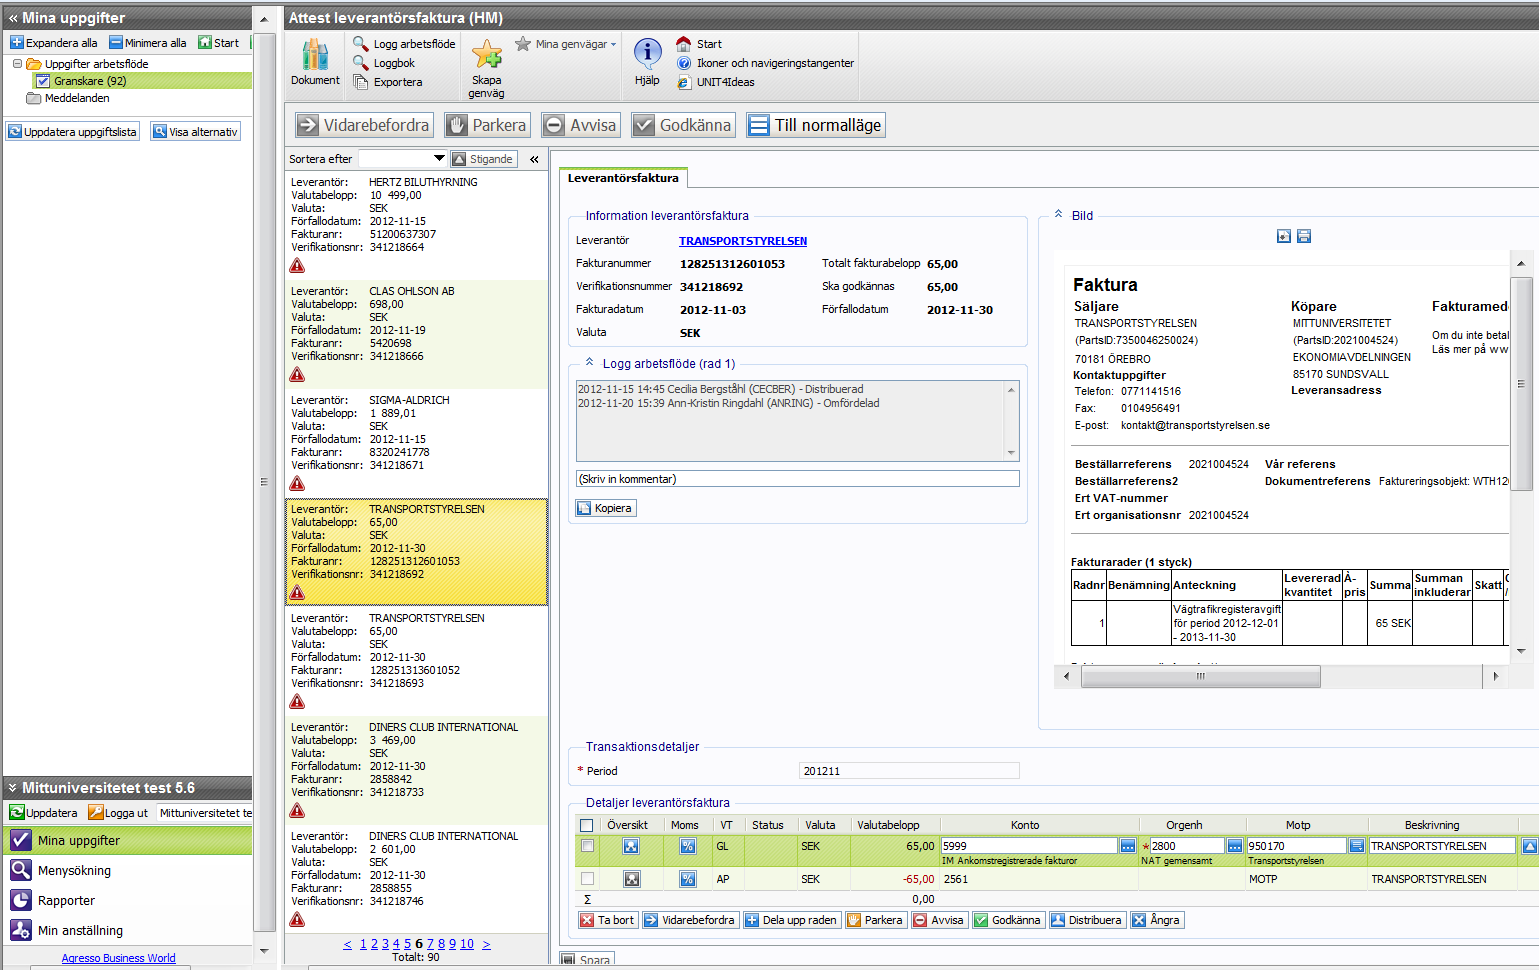This screenshot has width=1539, height=970.
Task: Collapse the invoice list panel chevron
Action: 534,159
